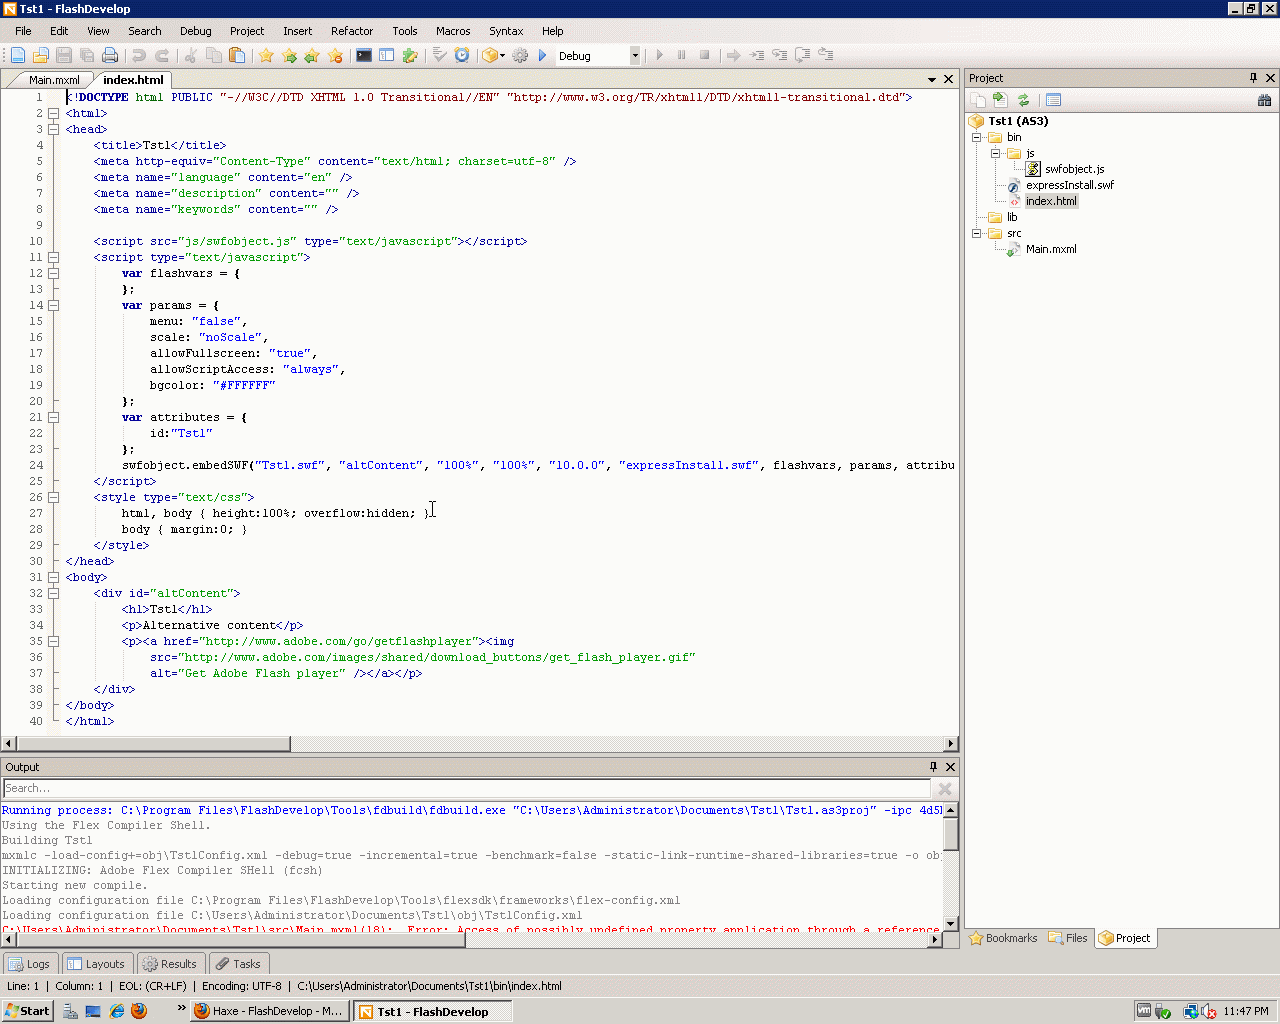Click the blue Test Project play icon
Image resolution: width=1280 pixels, height=1024 pixels.
coord(543,56)
